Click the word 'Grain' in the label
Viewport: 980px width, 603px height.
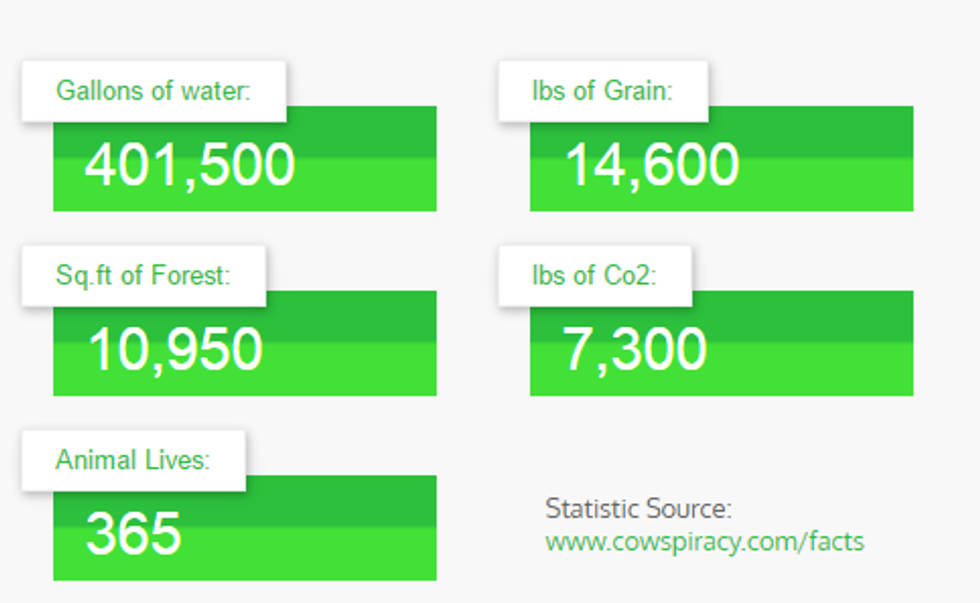(x=636, y=91)
